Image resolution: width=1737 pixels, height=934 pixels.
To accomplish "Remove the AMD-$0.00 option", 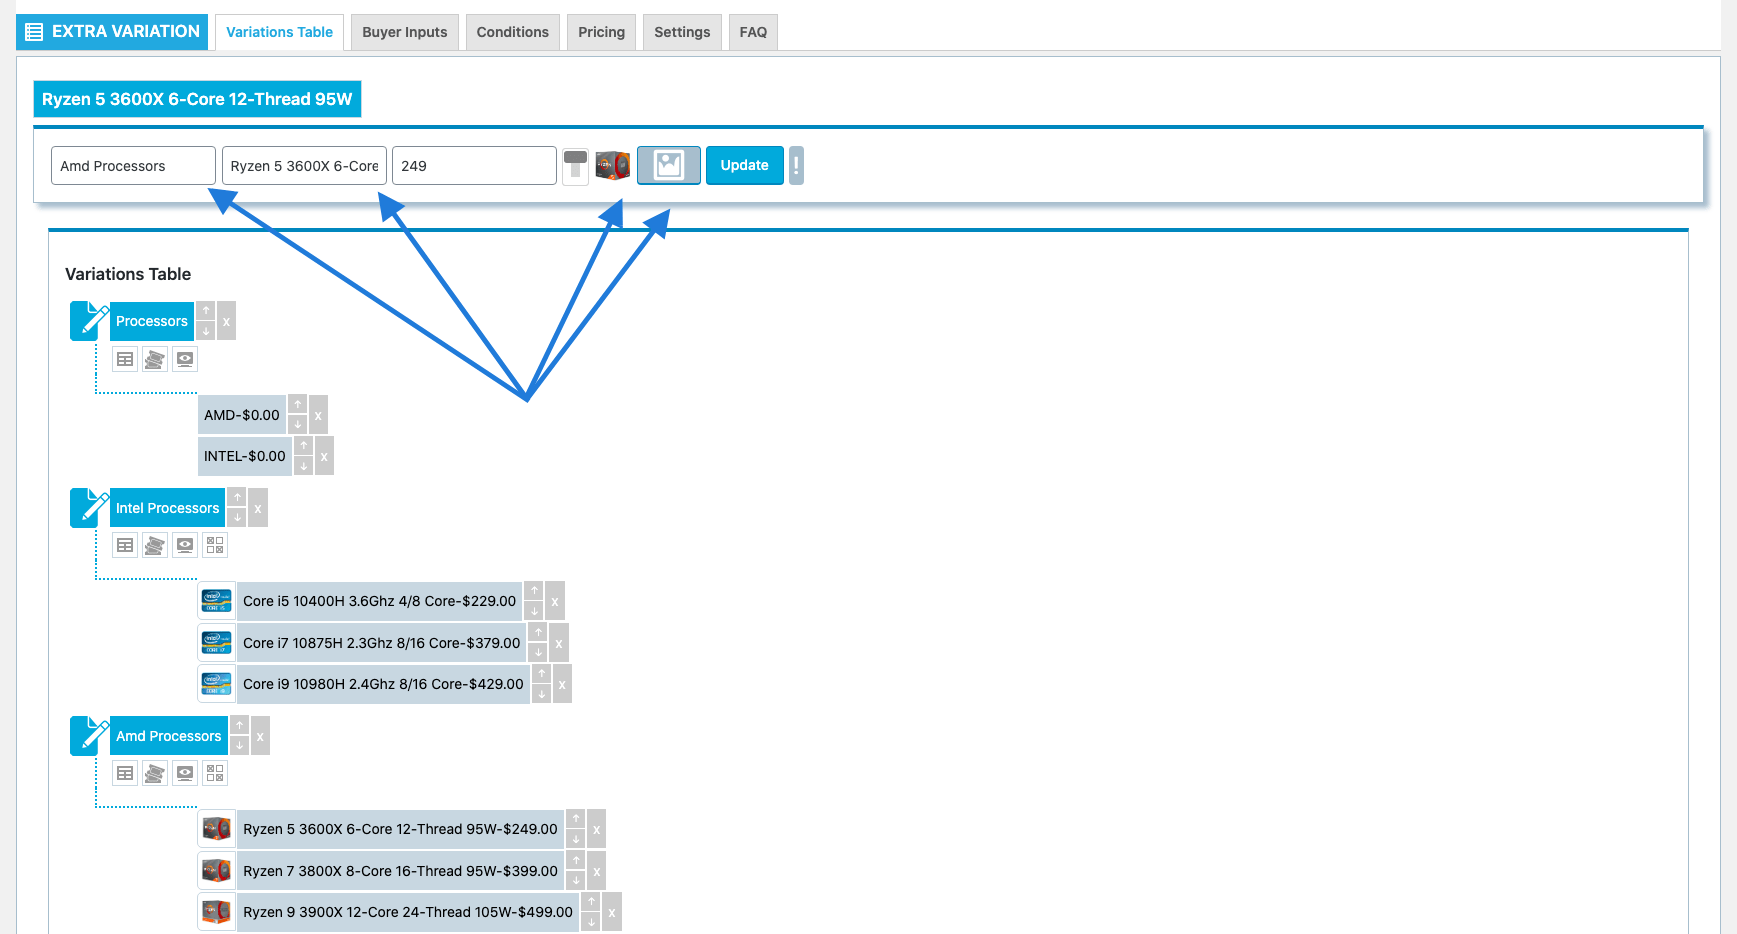I will click(x=319, y=415).
